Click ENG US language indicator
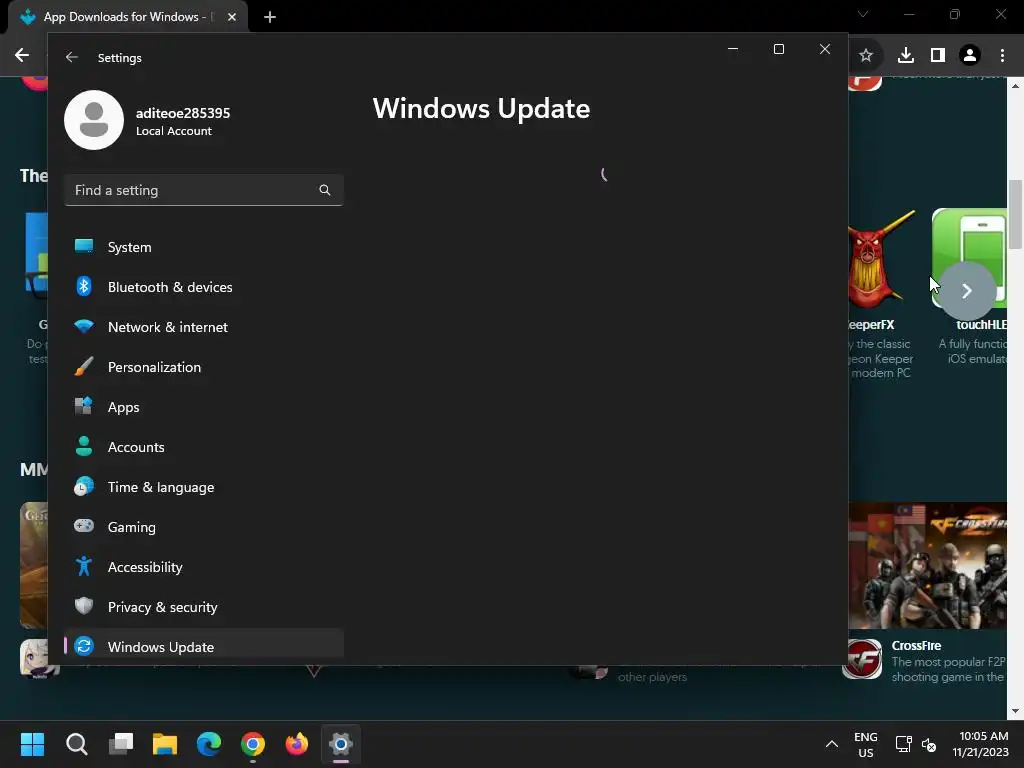Image resolution: width=1024 pixels, height=768 pixels. pyautogui.click(x=866, y=744)
